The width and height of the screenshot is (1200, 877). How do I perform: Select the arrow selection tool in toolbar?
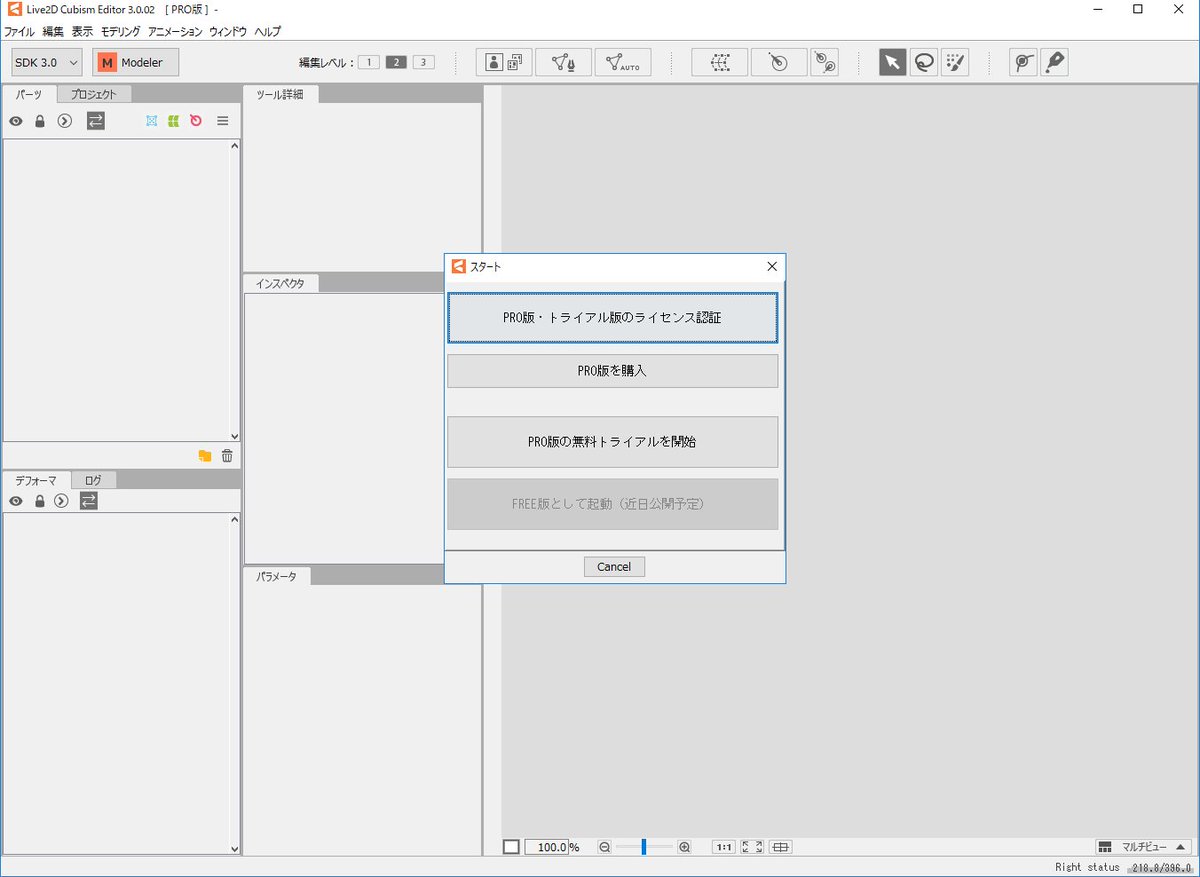tap(892, 62)
